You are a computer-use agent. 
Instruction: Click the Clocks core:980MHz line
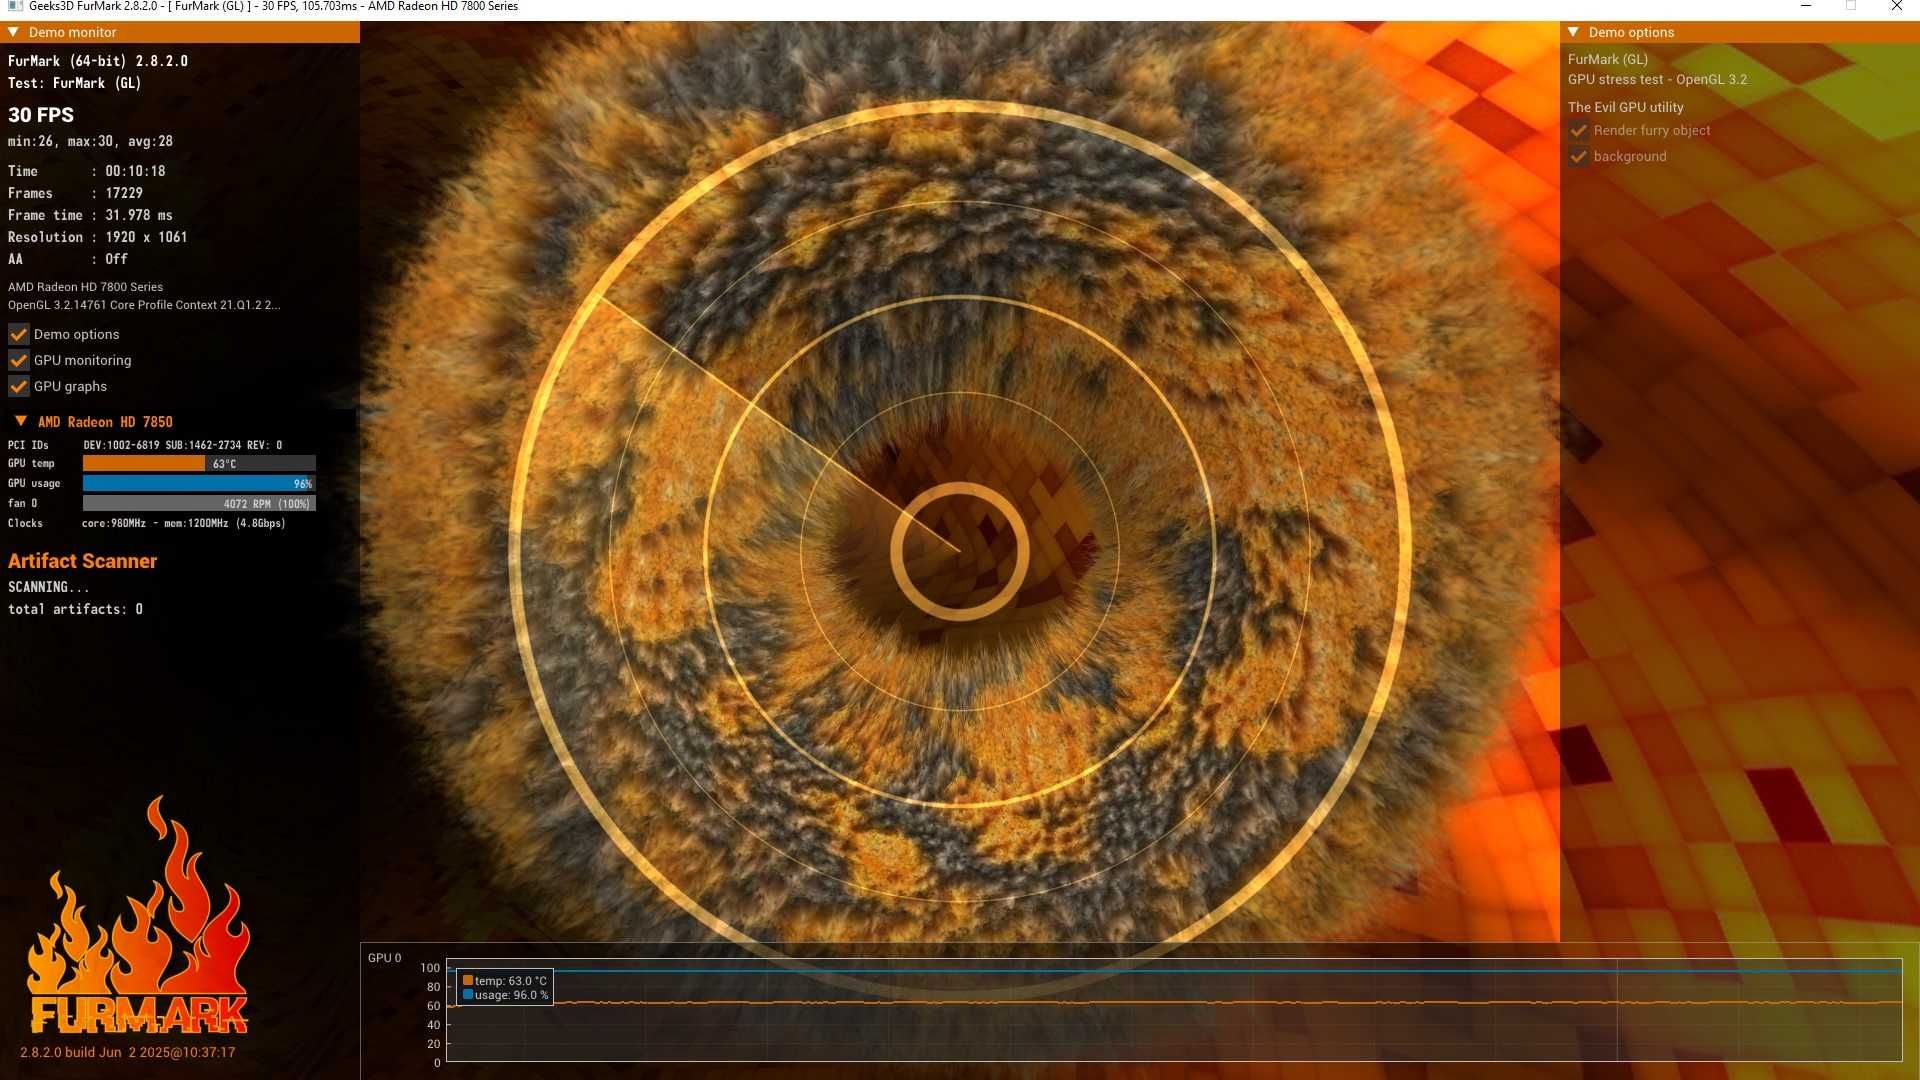point(147,523)
